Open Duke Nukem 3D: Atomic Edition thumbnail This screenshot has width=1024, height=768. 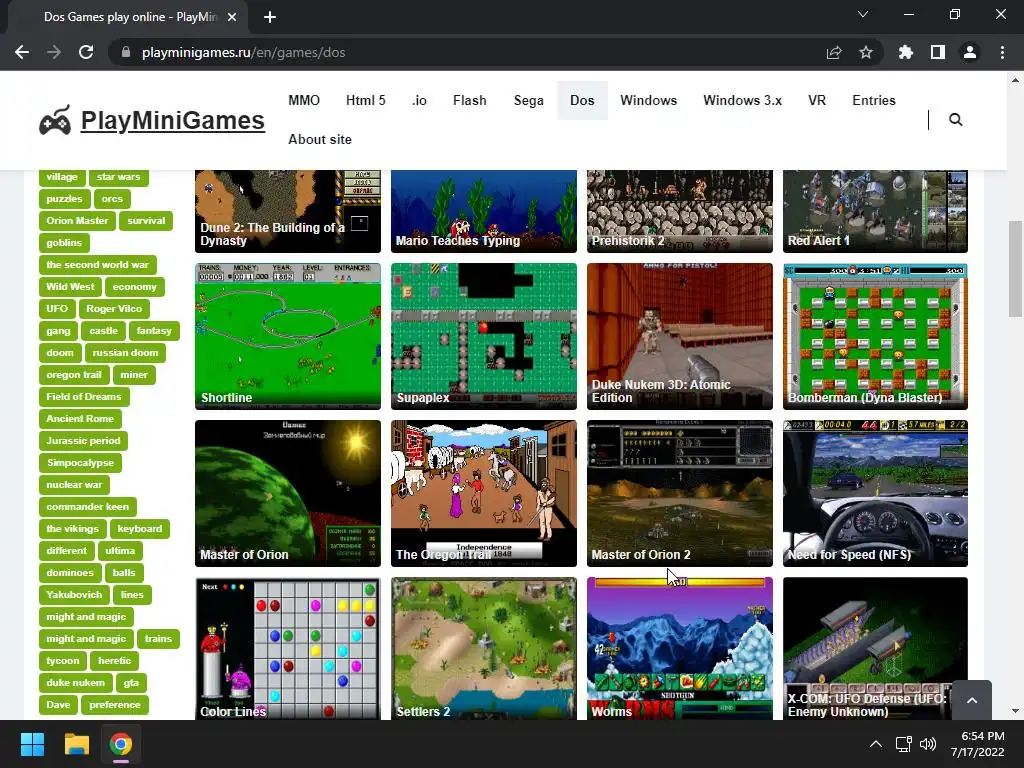point(679,336)
